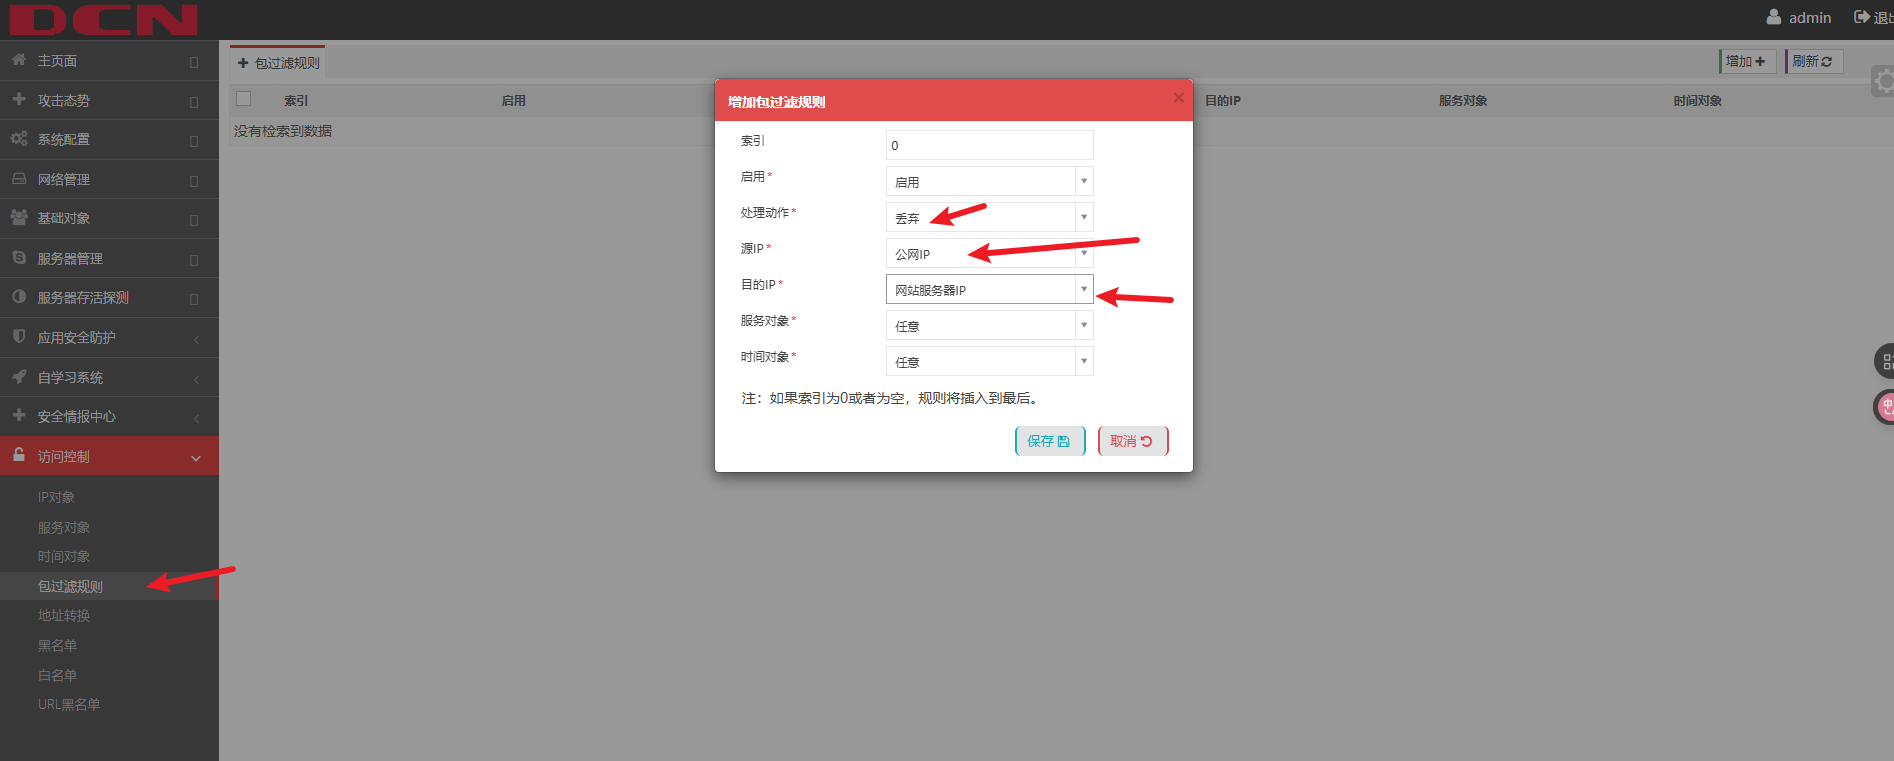Screen dimensions: 1894x761
Task: Click the 刷新 button
Action: click(1813, 61)
